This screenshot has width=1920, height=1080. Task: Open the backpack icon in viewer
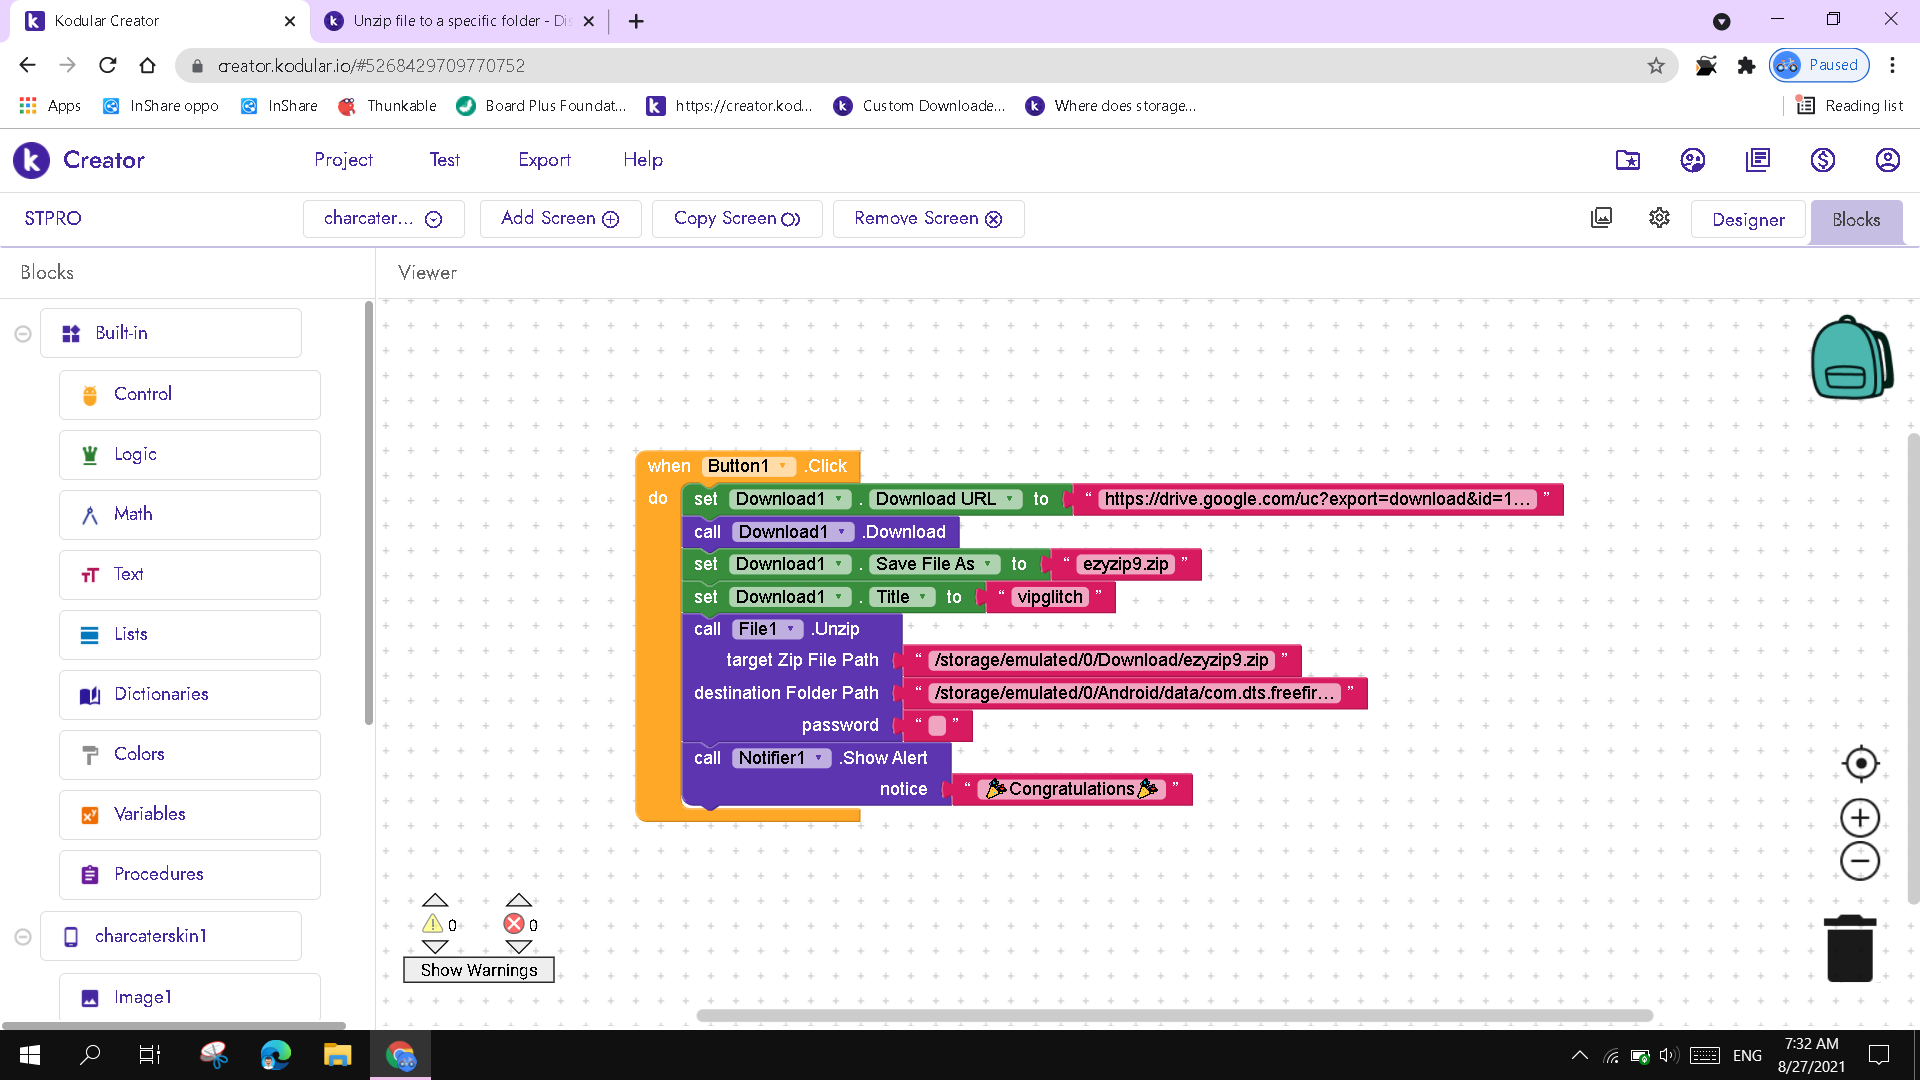tap(1851, 358)
